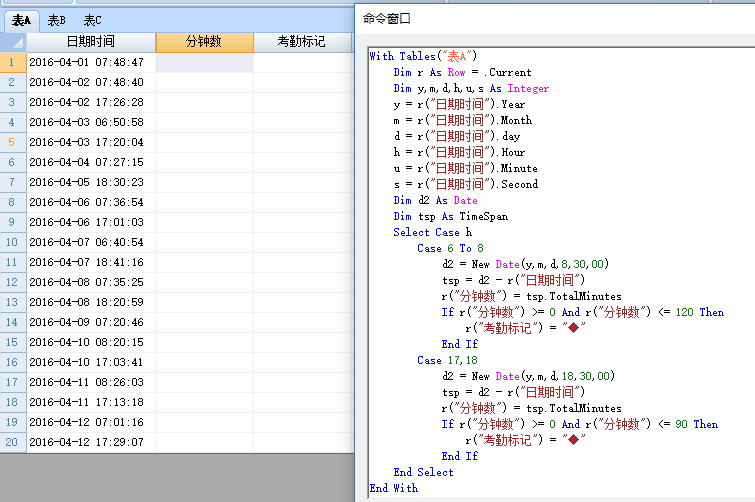Click code line with <= 90 Then
755x502 pixels.
(580, 425)
